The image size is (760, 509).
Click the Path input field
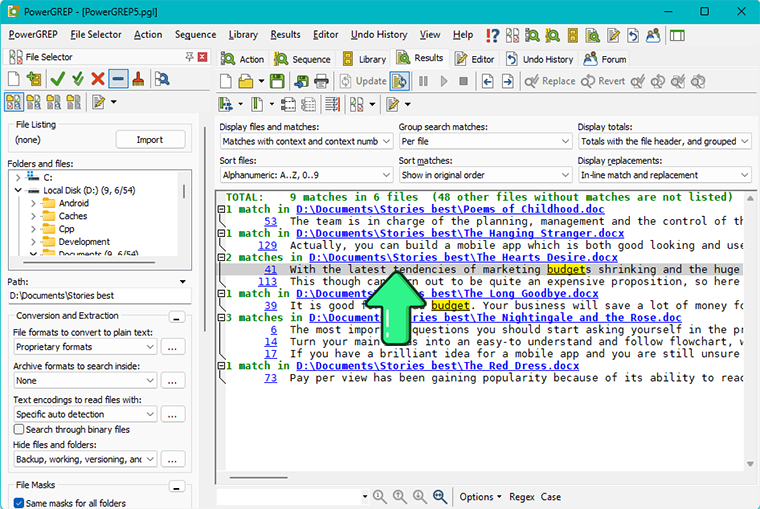coord(99,295)
